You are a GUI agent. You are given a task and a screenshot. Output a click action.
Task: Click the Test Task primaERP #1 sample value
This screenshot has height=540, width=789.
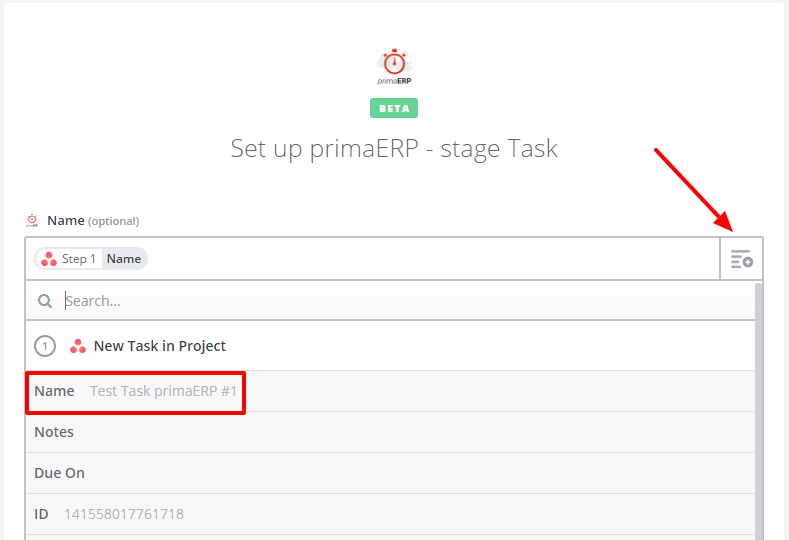click(x=163, y=391)
